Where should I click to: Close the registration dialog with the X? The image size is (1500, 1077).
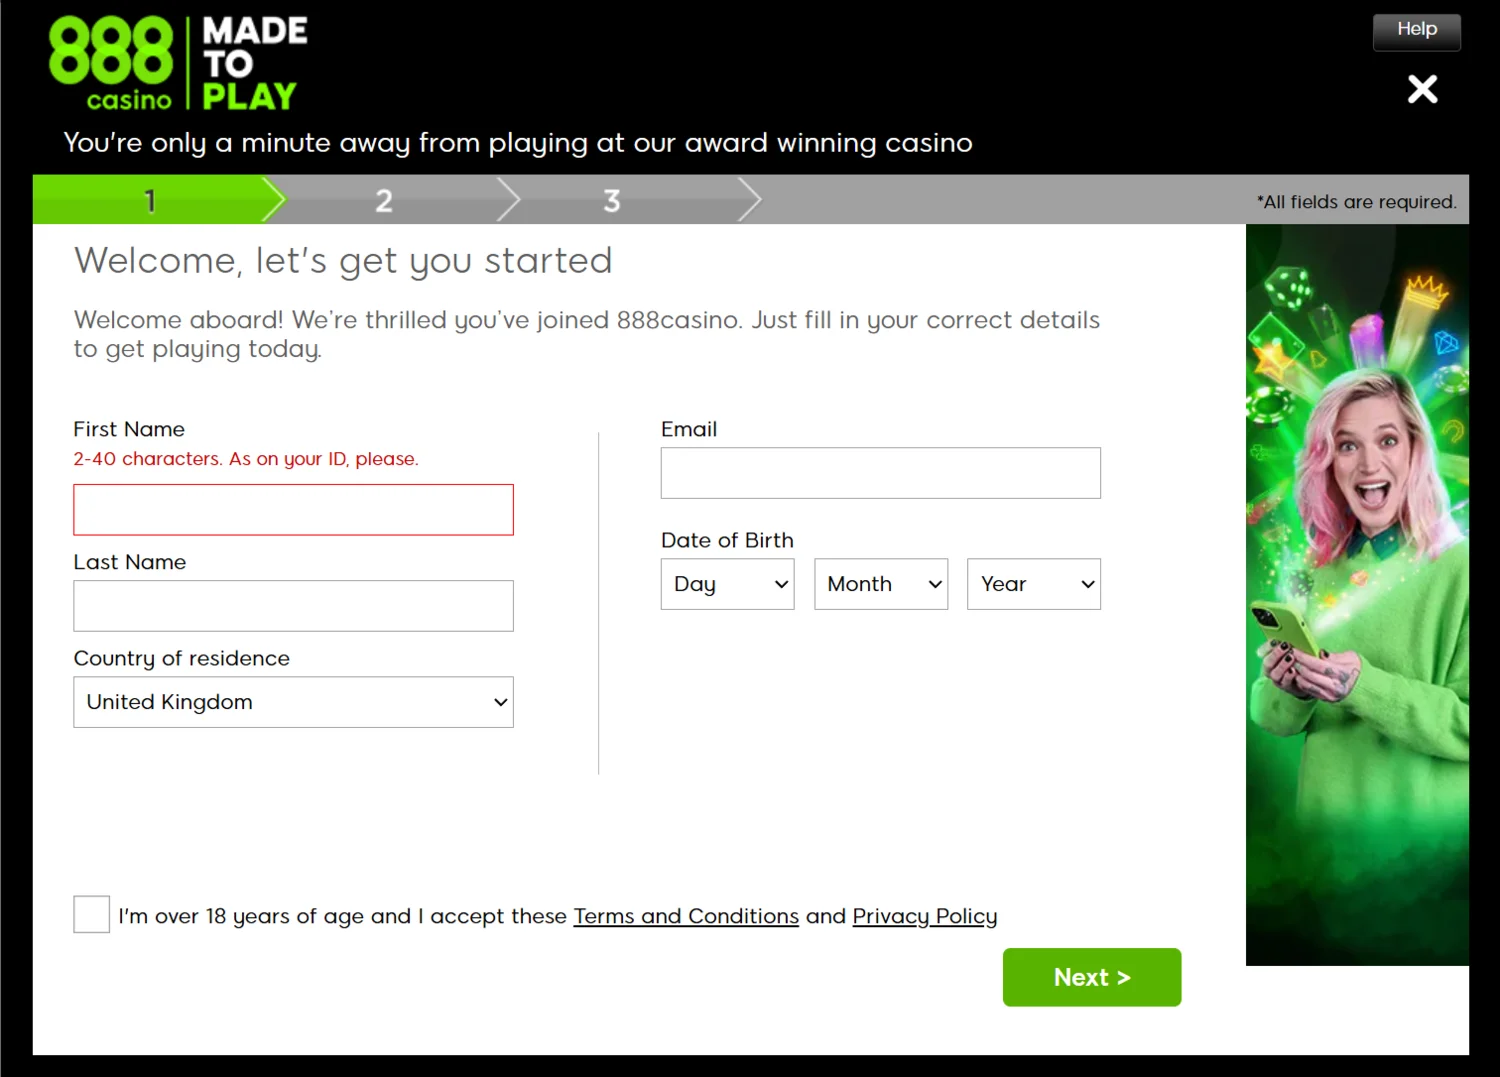point(1422,89)
